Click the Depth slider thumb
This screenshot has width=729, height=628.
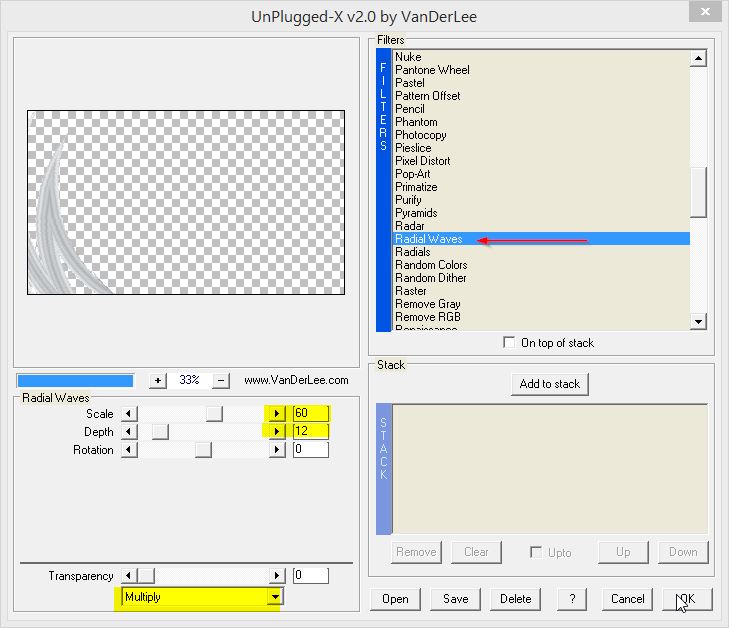(160, 431)
